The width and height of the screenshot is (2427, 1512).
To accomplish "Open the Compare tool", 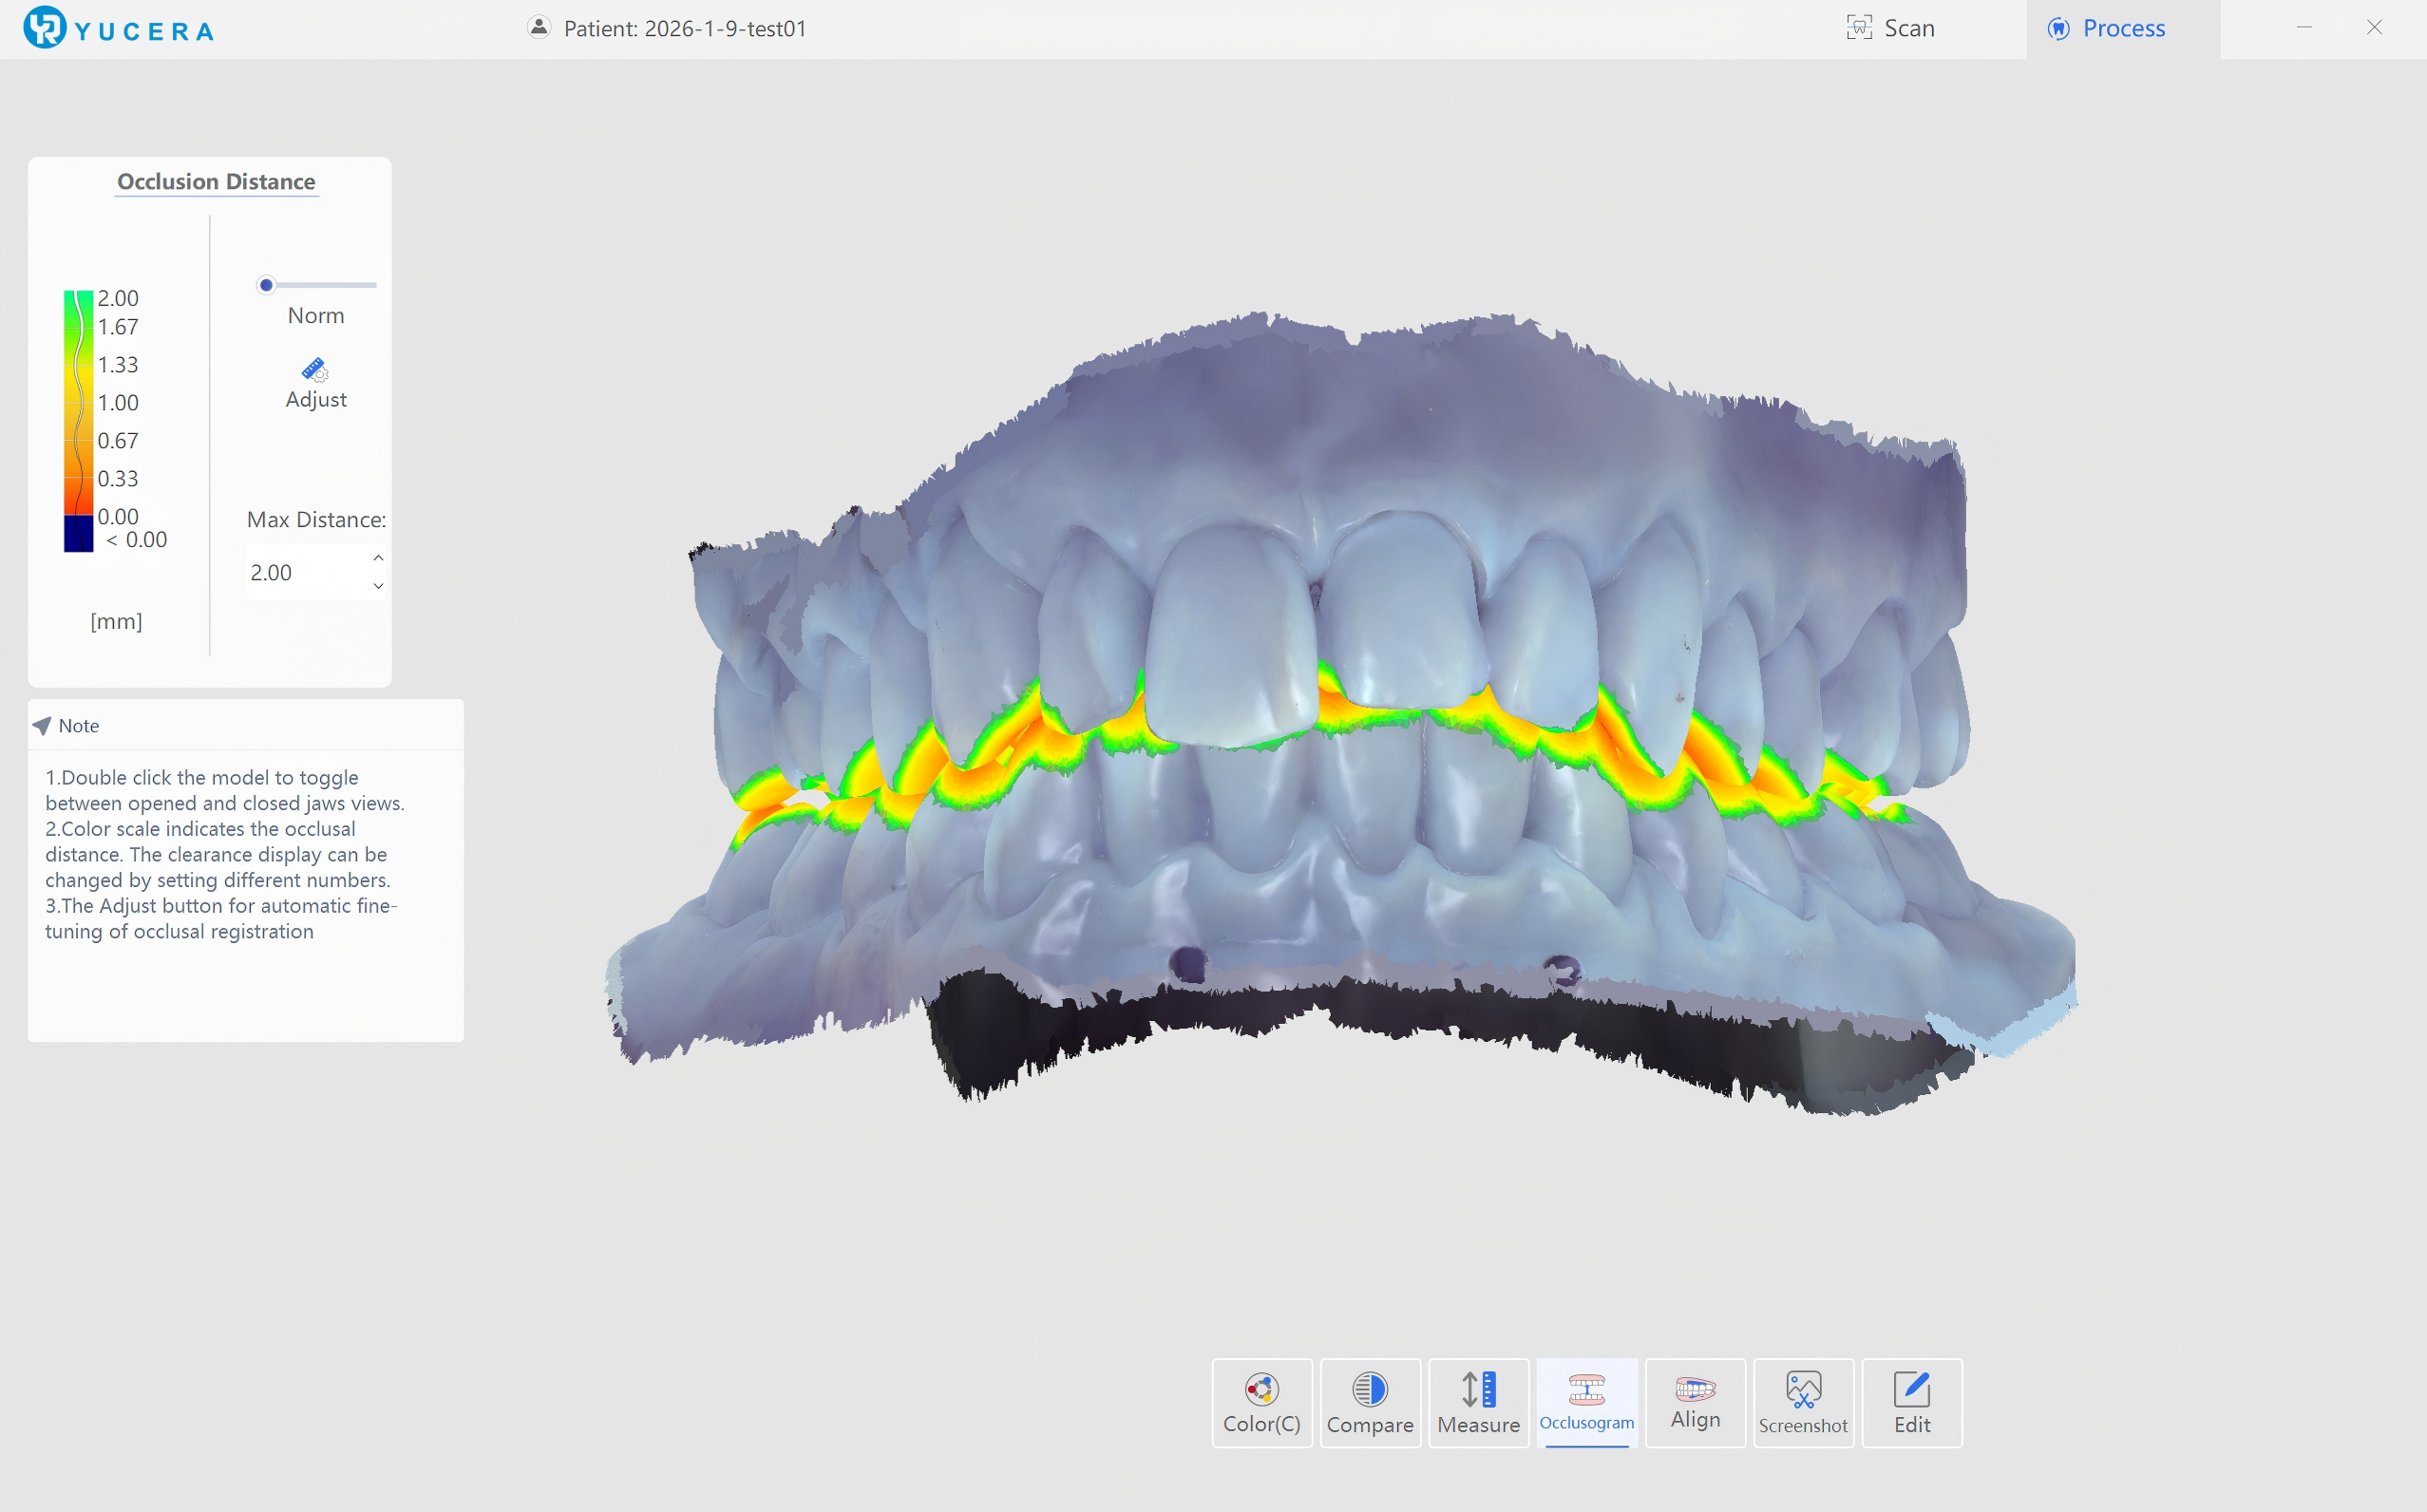I will [x=1369, y=1402].
